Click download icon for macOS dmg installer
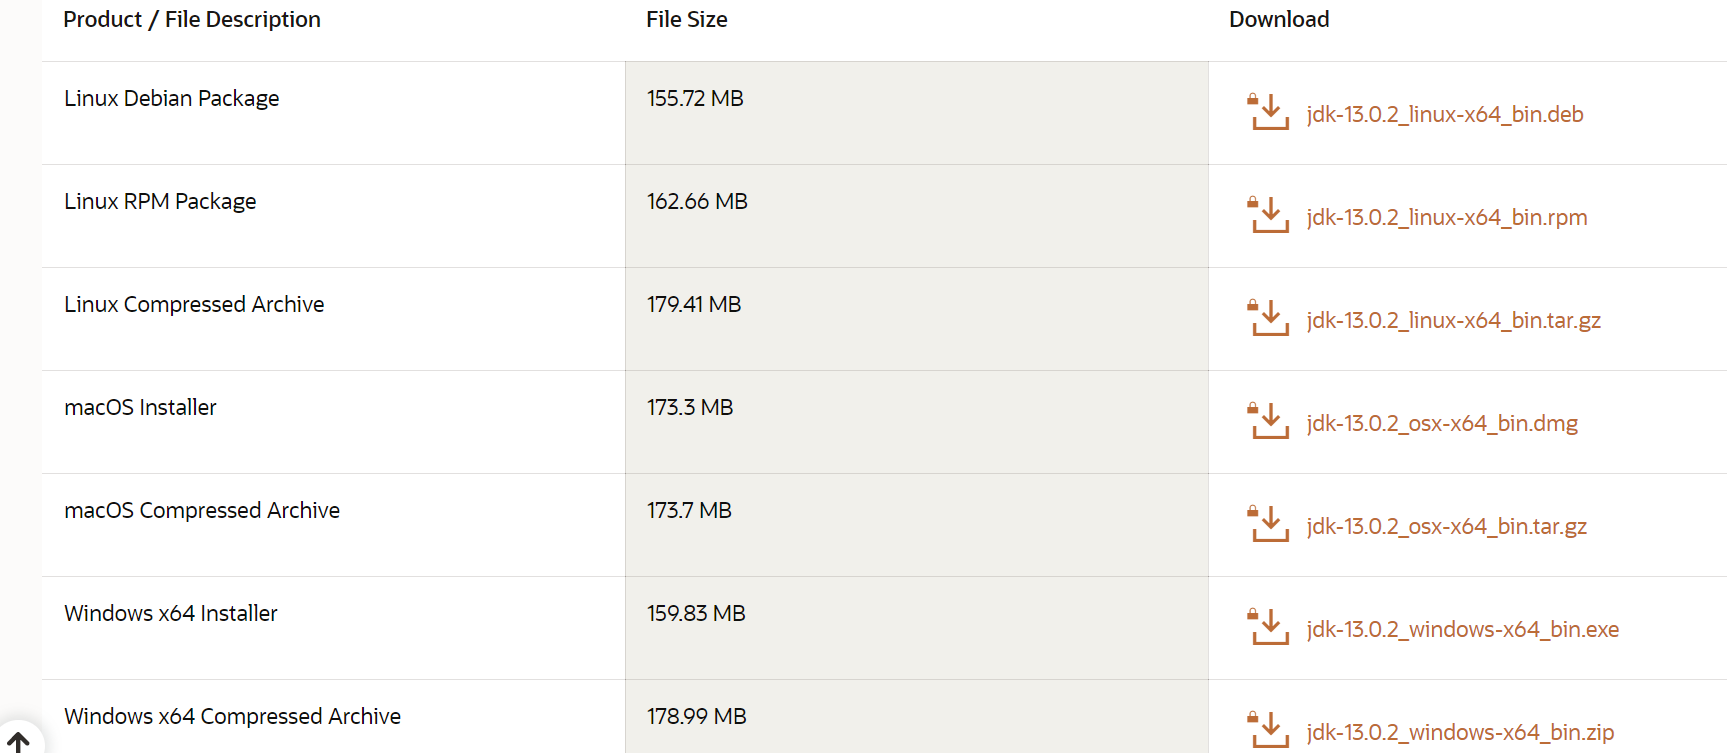Screen dimensions: 1727x753 (1269, 422)
